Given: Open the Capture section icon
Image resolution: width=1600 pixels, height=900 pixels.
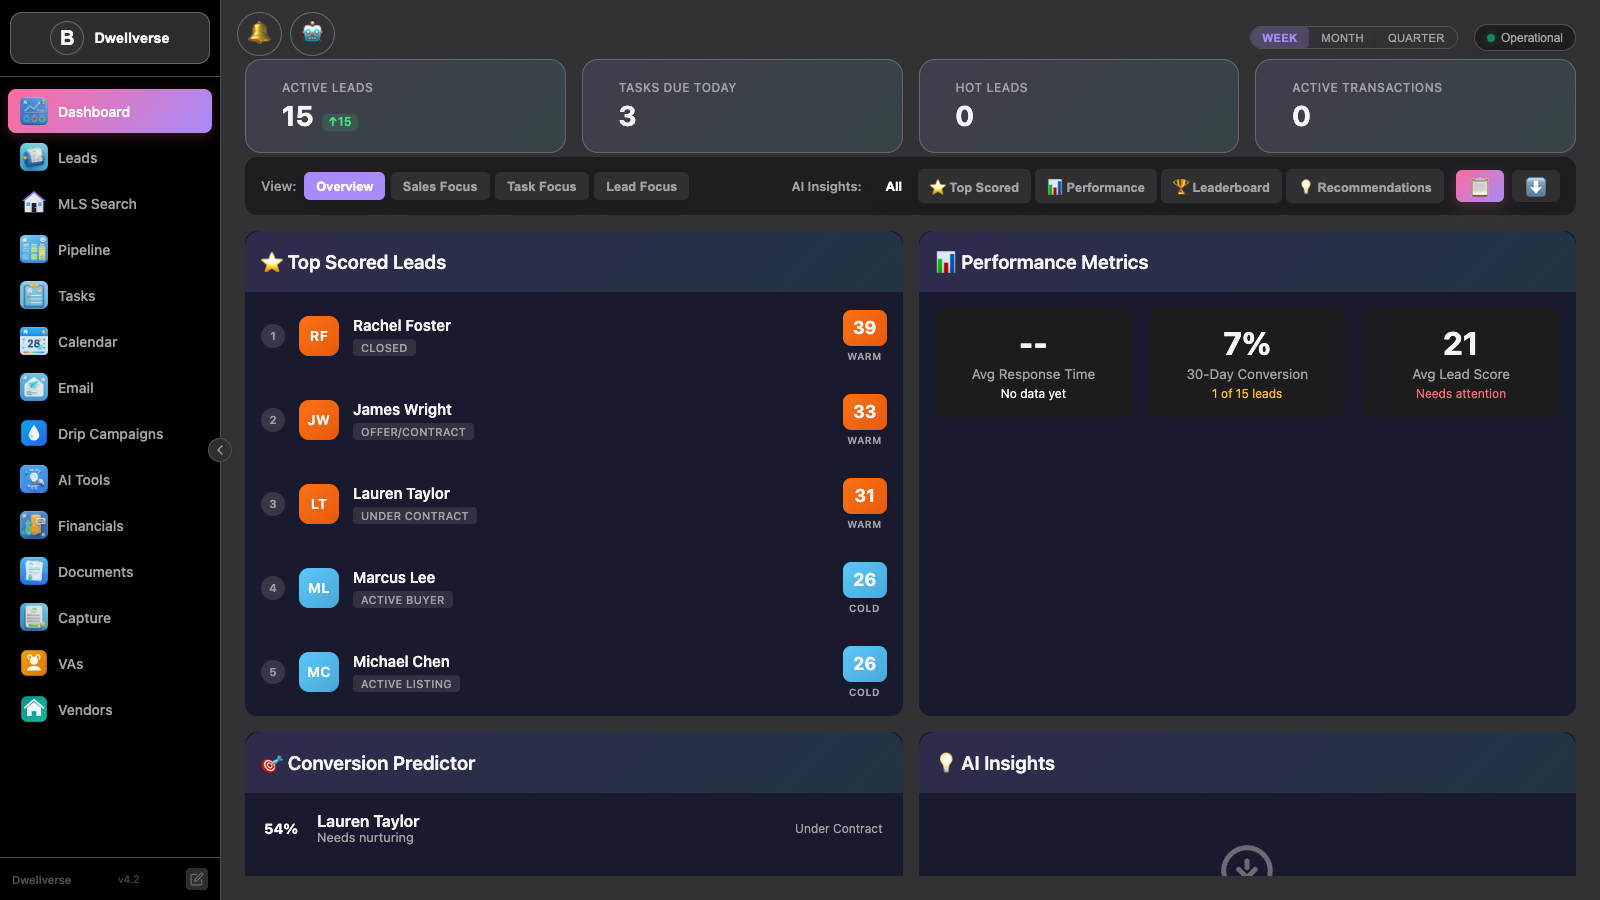Looking at the screenshot, I should (34, 618).
